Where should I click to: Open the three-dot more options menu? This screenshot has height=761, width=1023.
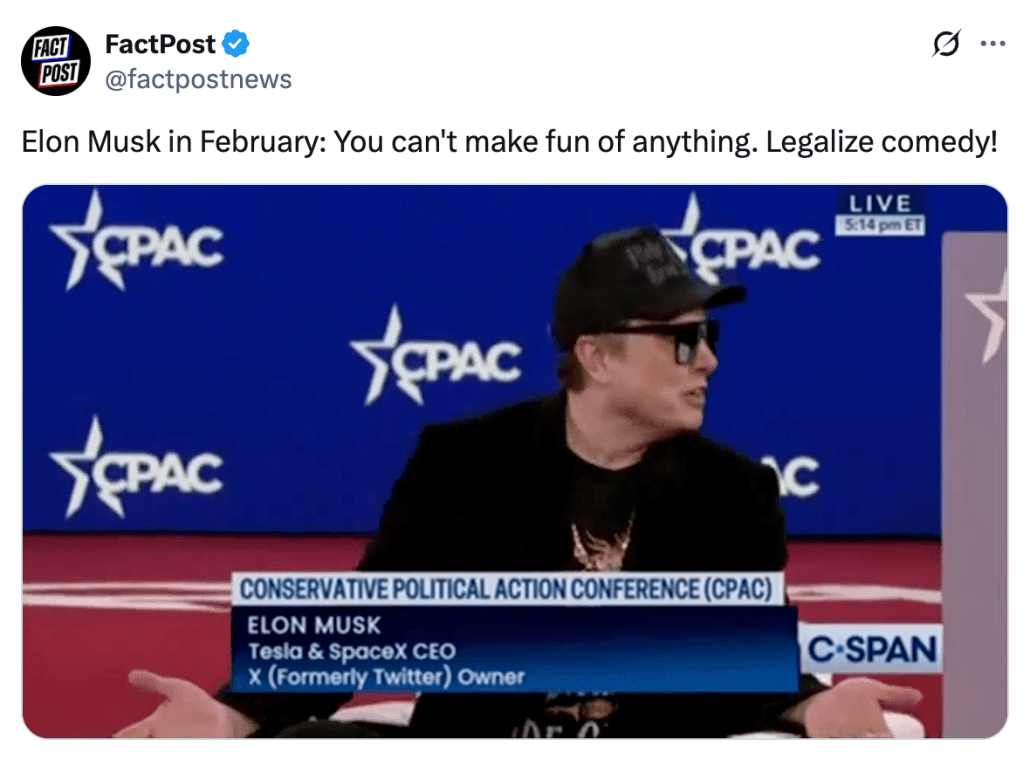(x=993, y=45)
